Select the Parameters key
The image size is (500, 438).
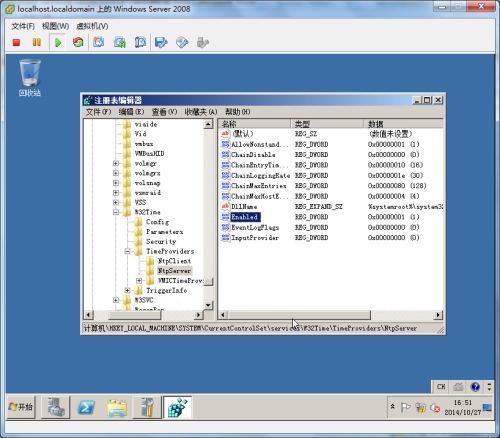pyautogui.click(x=165, y=232)
